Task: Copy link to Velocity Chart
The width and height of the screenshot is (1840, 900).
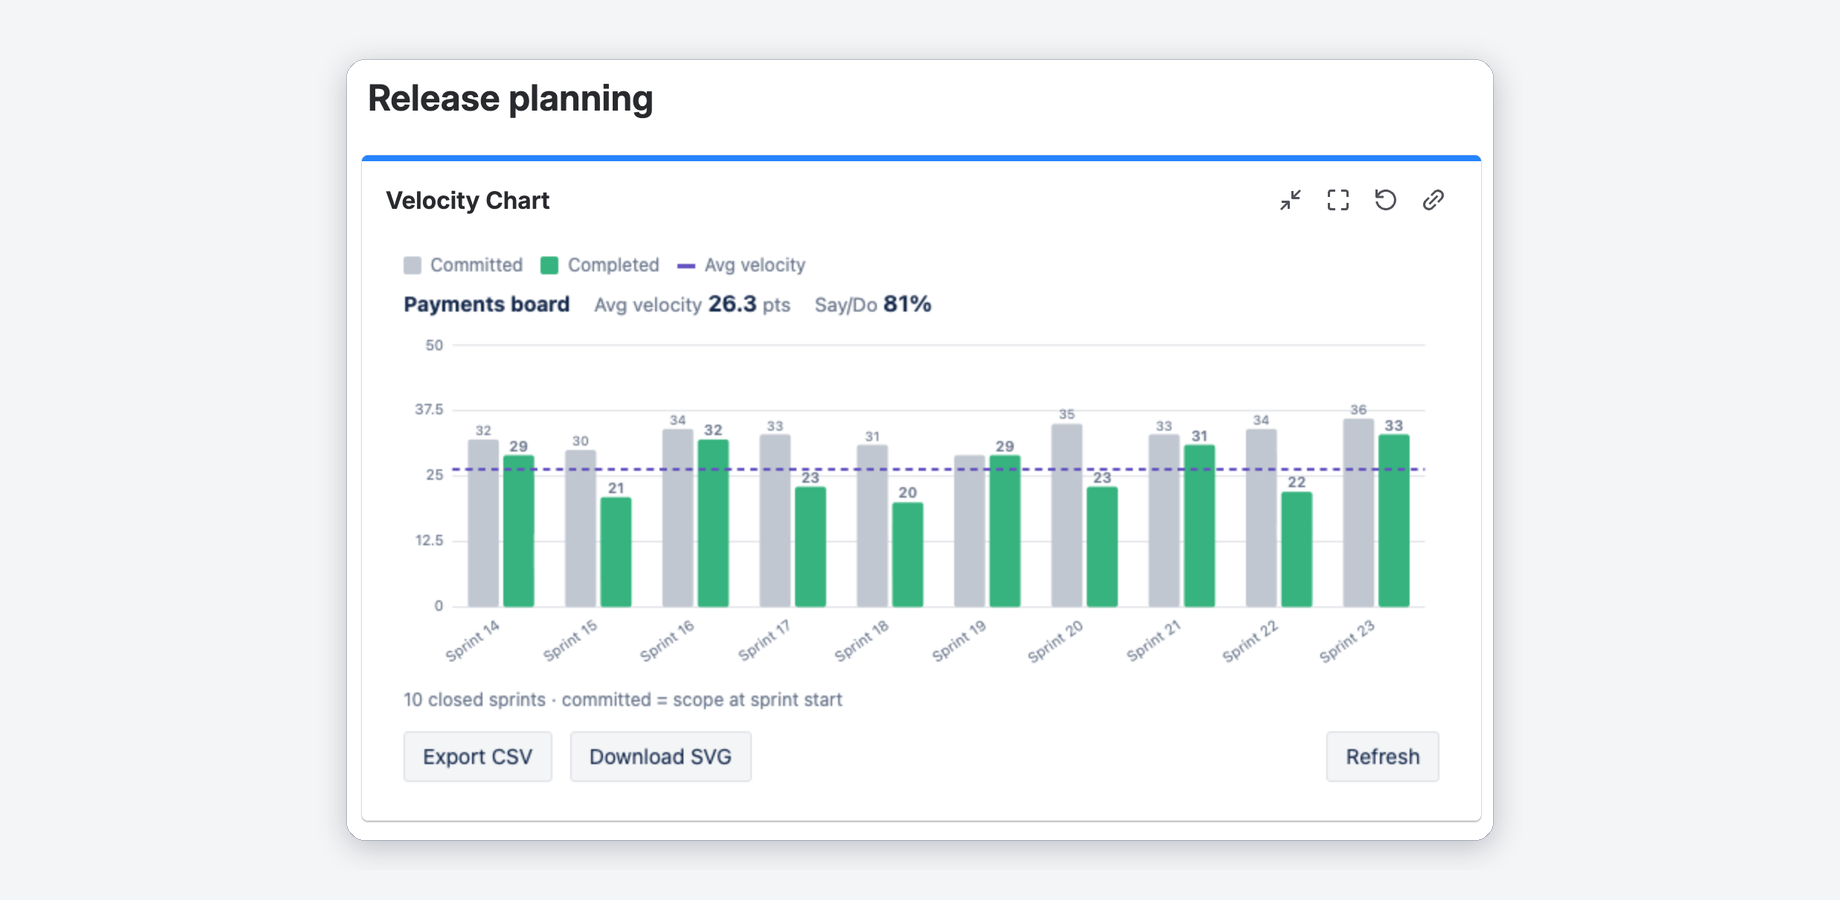Action: pos(1433,200)
